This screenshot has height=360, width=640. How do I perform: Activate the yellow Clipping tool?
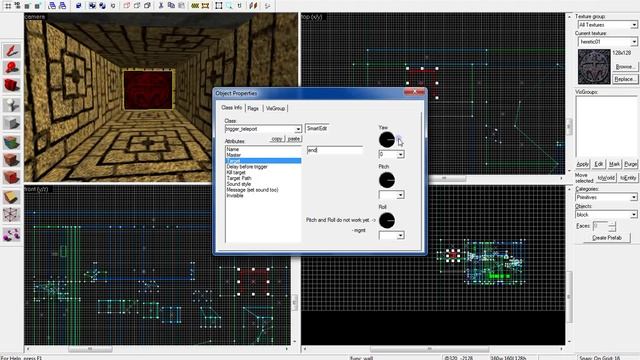[x=11, y=198]
